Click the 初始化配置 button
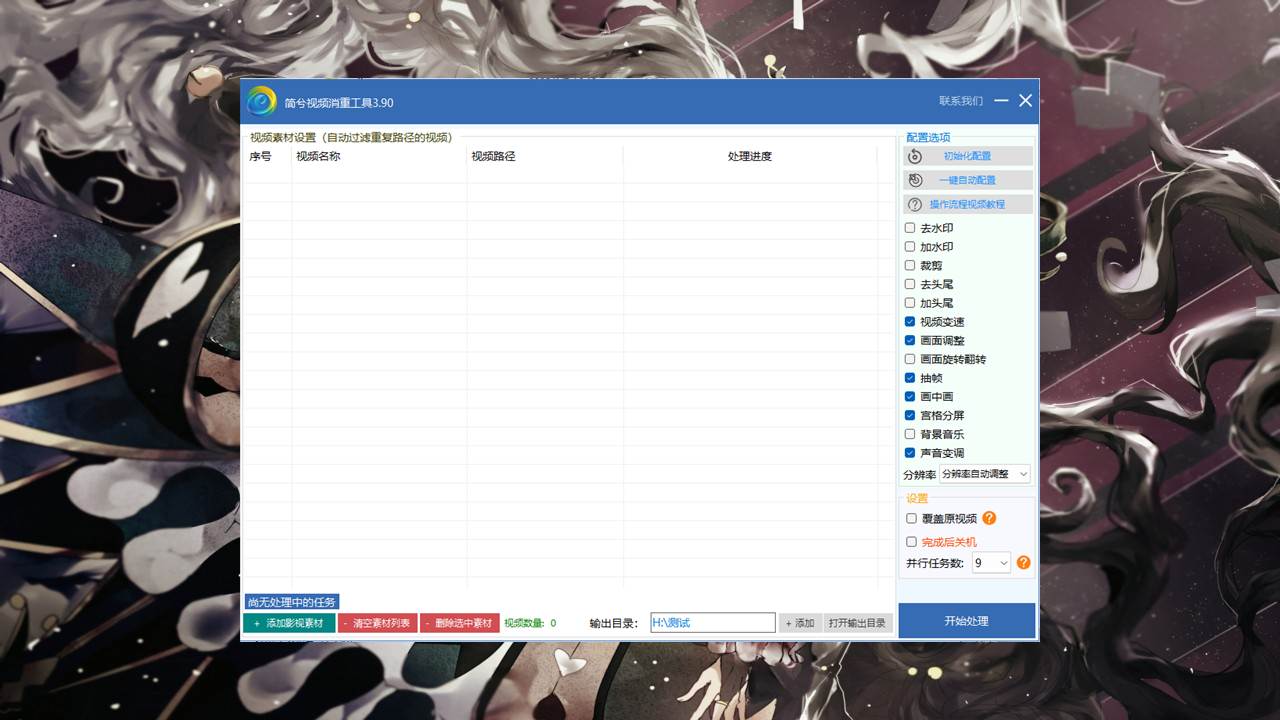Viewport: 1280px width, 720px height. (968, 156)
